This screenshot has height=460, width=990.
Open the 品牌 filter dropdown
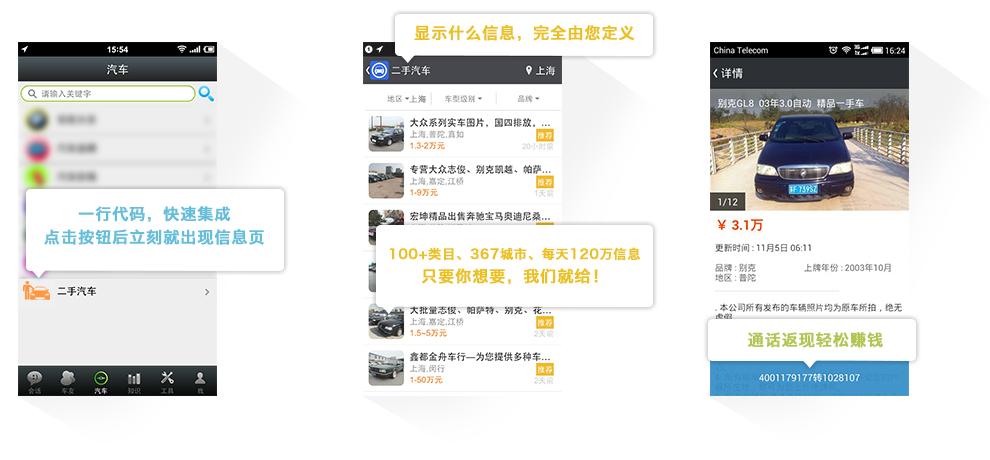click(528, 99)
